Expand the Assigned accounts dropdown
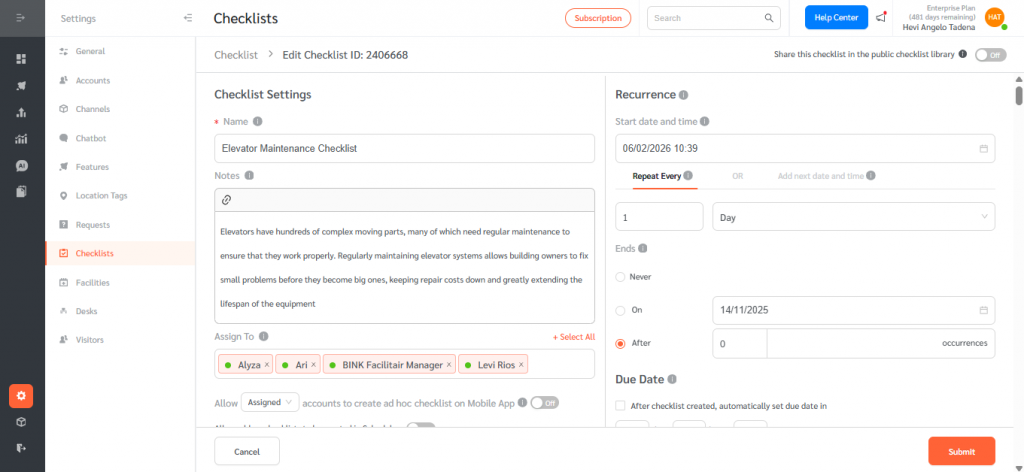 [x=270, y=402]
